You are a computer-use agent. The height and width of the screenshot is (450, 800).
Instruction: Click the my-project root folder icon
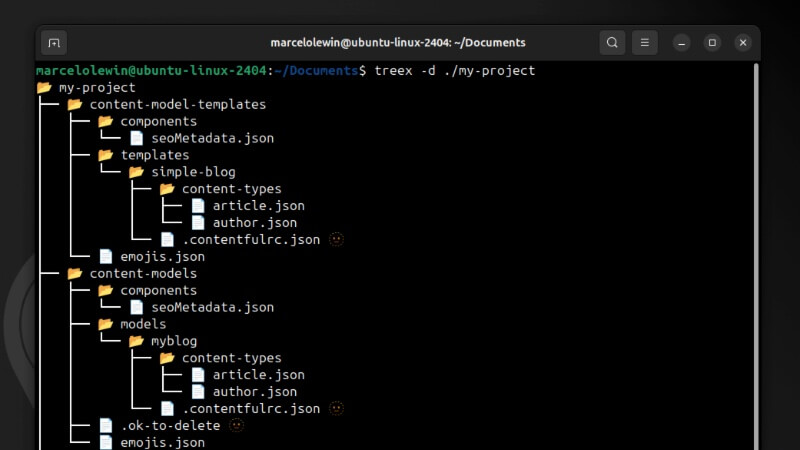tap(44, 88)
